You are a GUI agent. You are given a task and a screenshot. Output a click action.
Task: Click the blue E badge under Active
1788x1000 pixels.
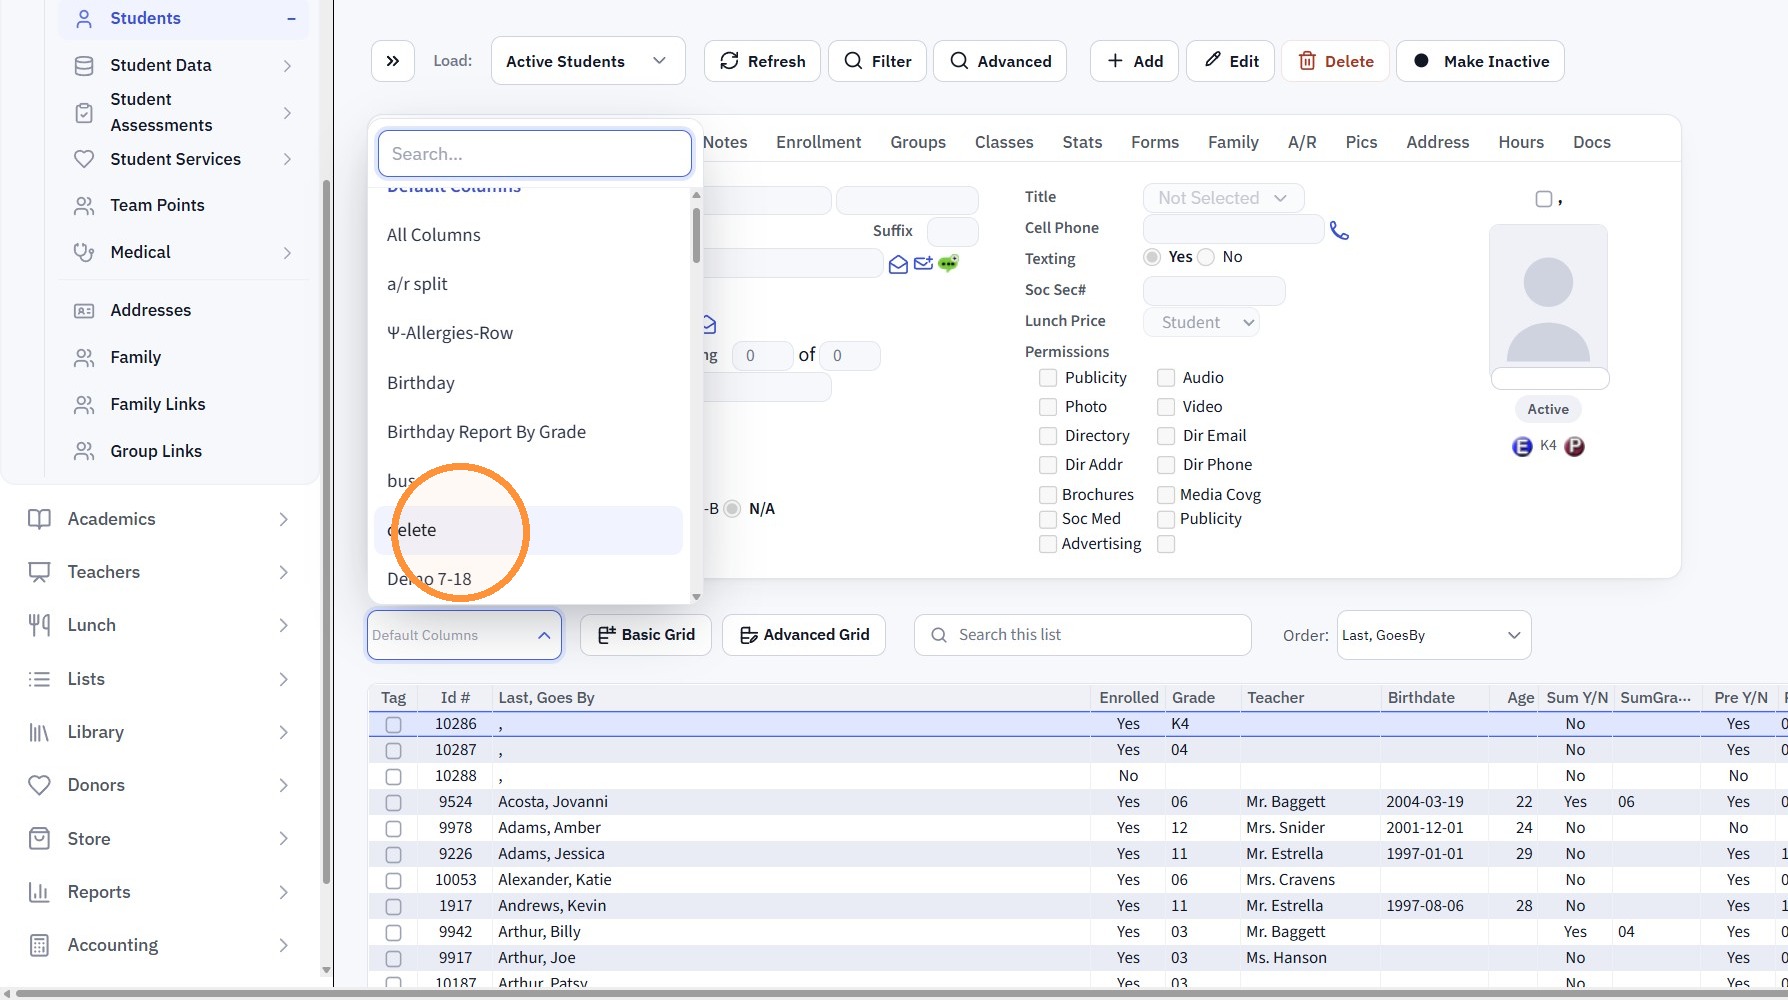click(x=1522, y=447)
